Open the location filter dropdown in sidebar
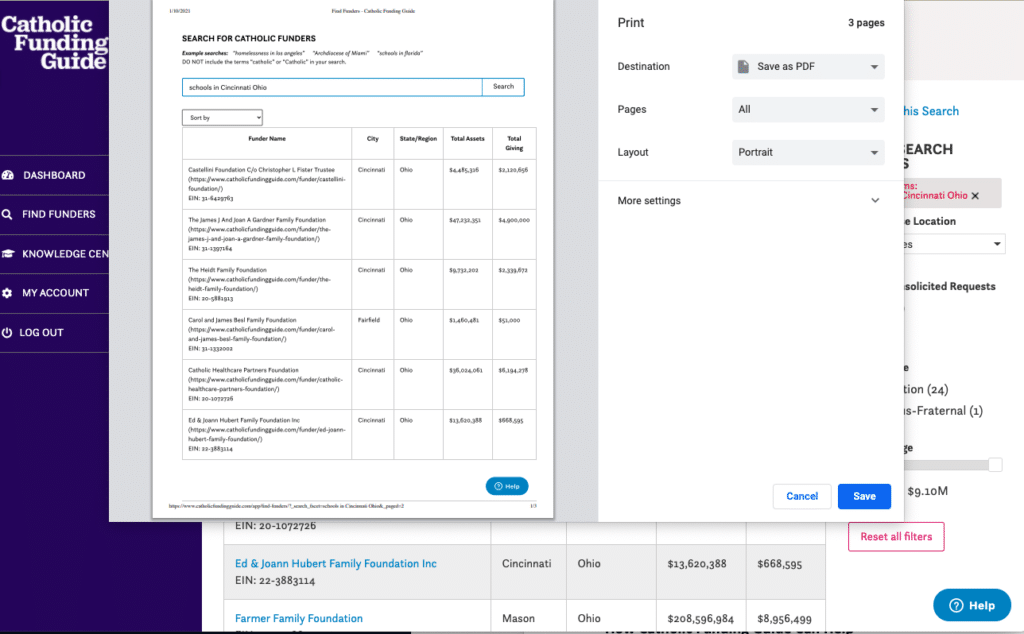 click(955, 244)
